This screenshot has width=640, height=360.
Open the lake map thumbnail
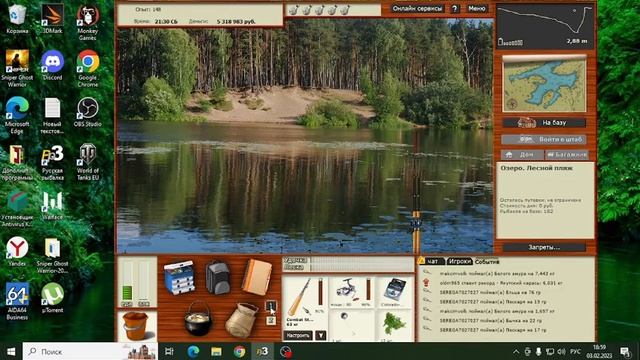[x=544, y=84]
